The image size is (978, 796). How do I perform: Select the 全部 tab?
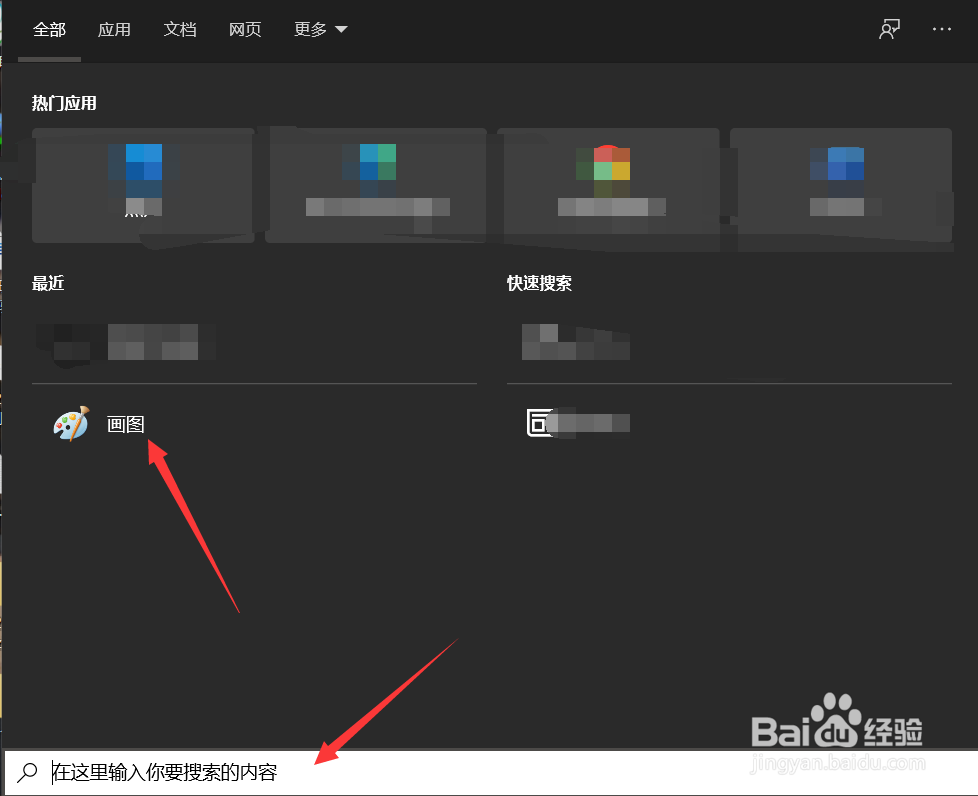coord(49,29)
